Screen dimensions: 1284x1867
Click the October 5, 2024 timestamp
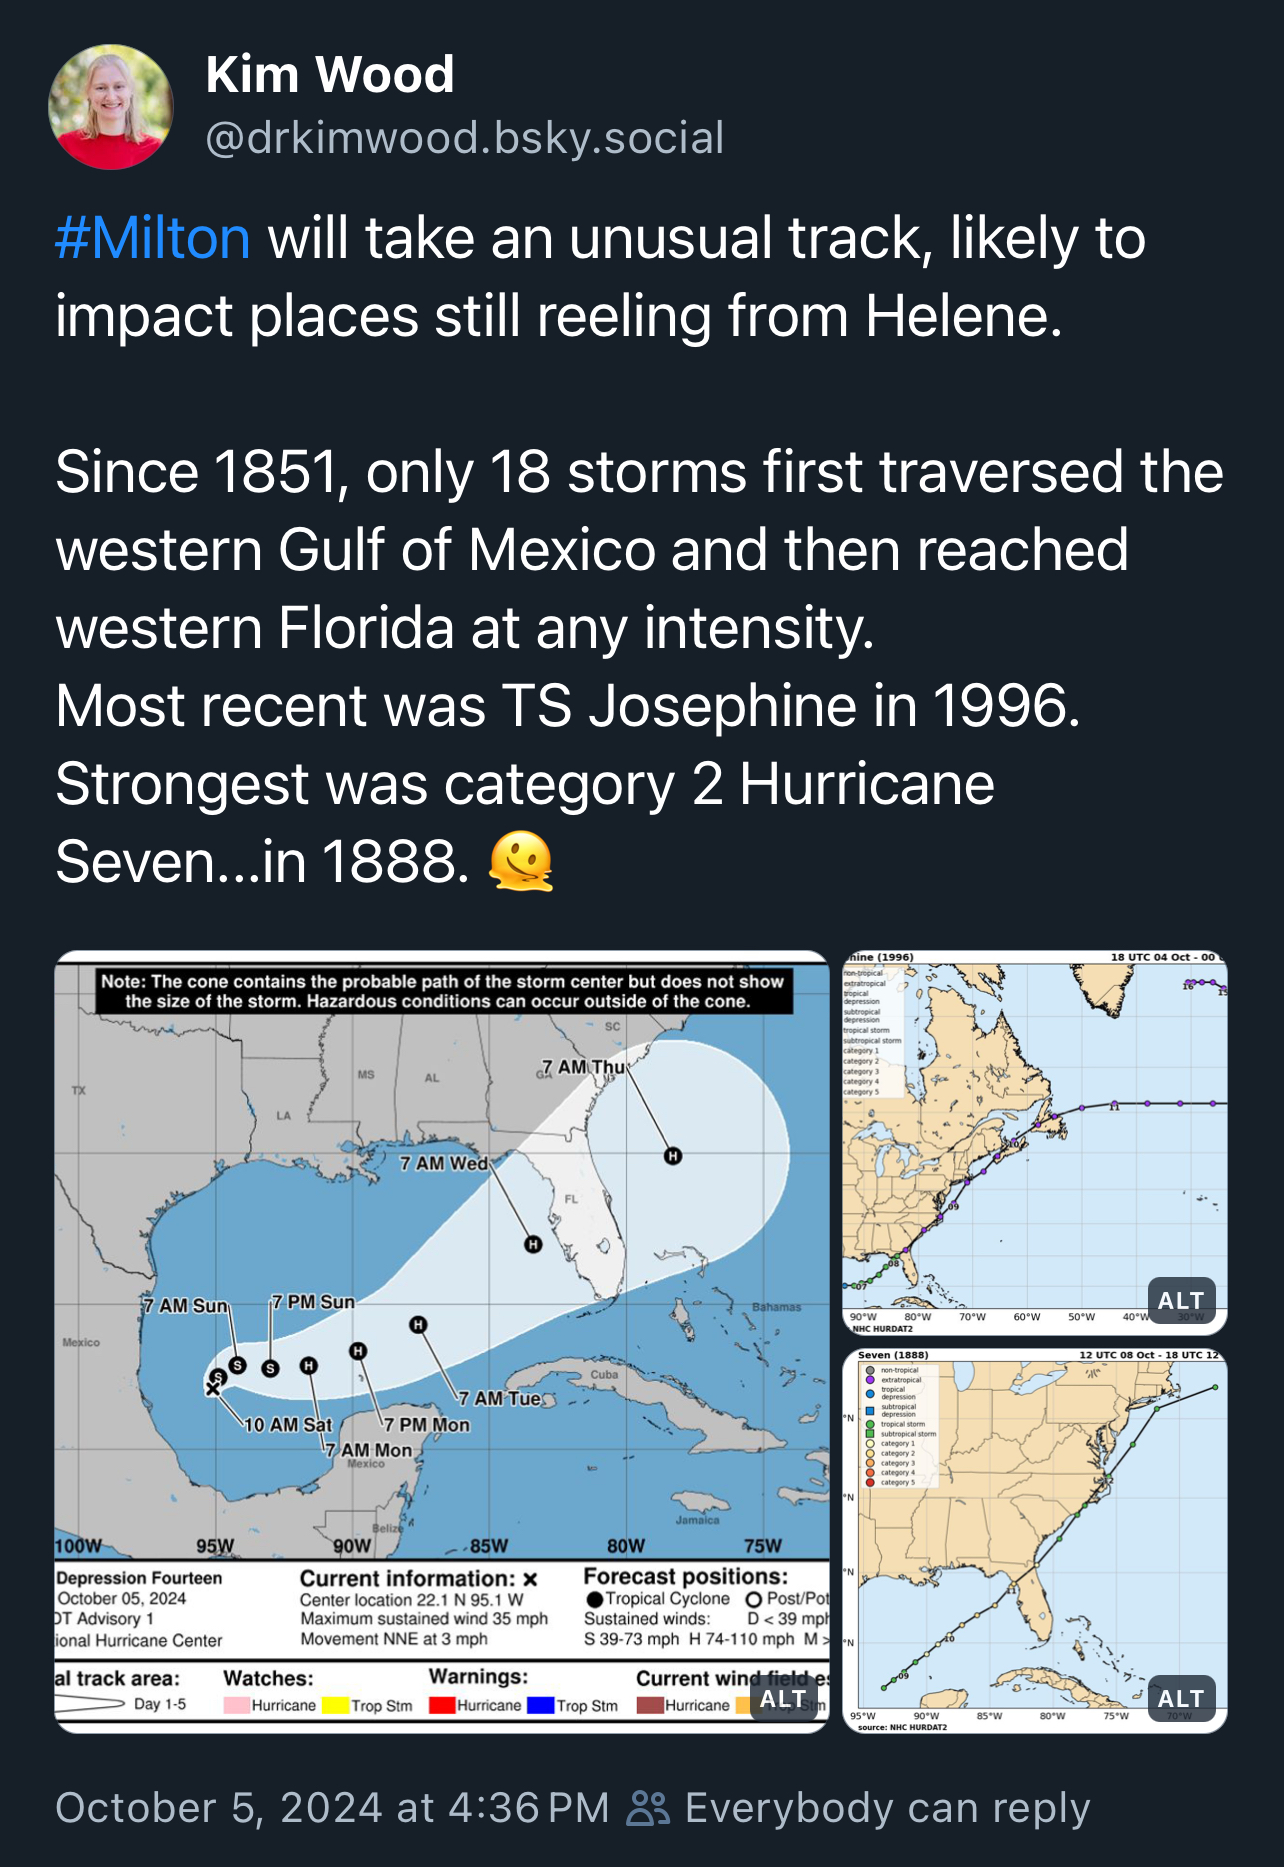point(332,1808)
